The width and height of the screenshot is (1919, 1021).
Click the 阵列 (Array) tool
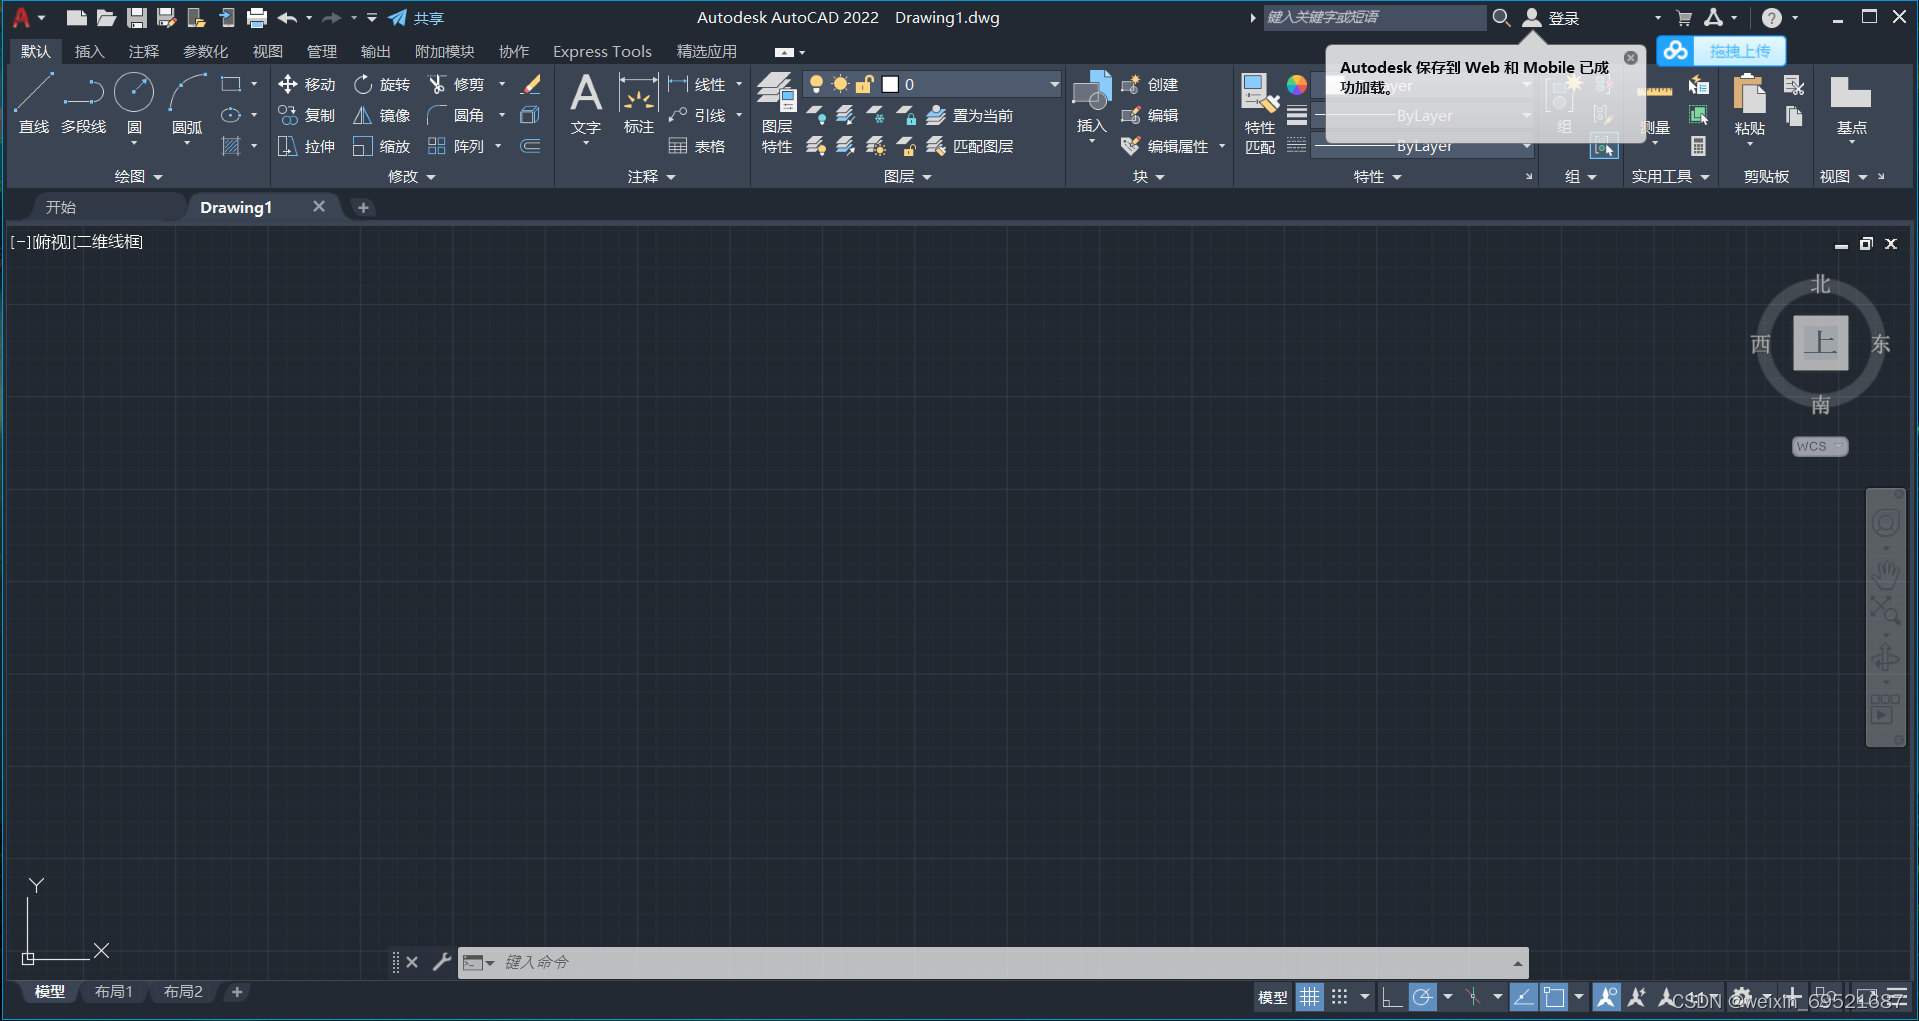456,147
